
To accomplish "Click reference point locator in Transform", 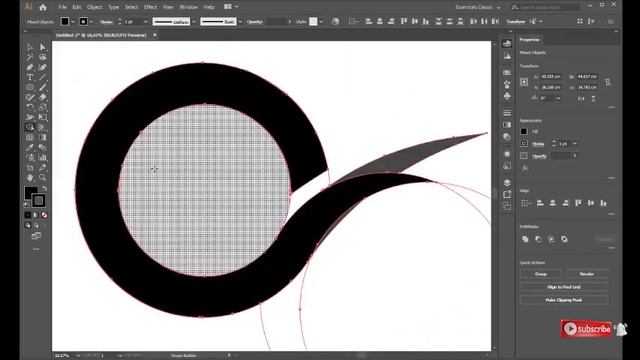I will pos(524,82).
